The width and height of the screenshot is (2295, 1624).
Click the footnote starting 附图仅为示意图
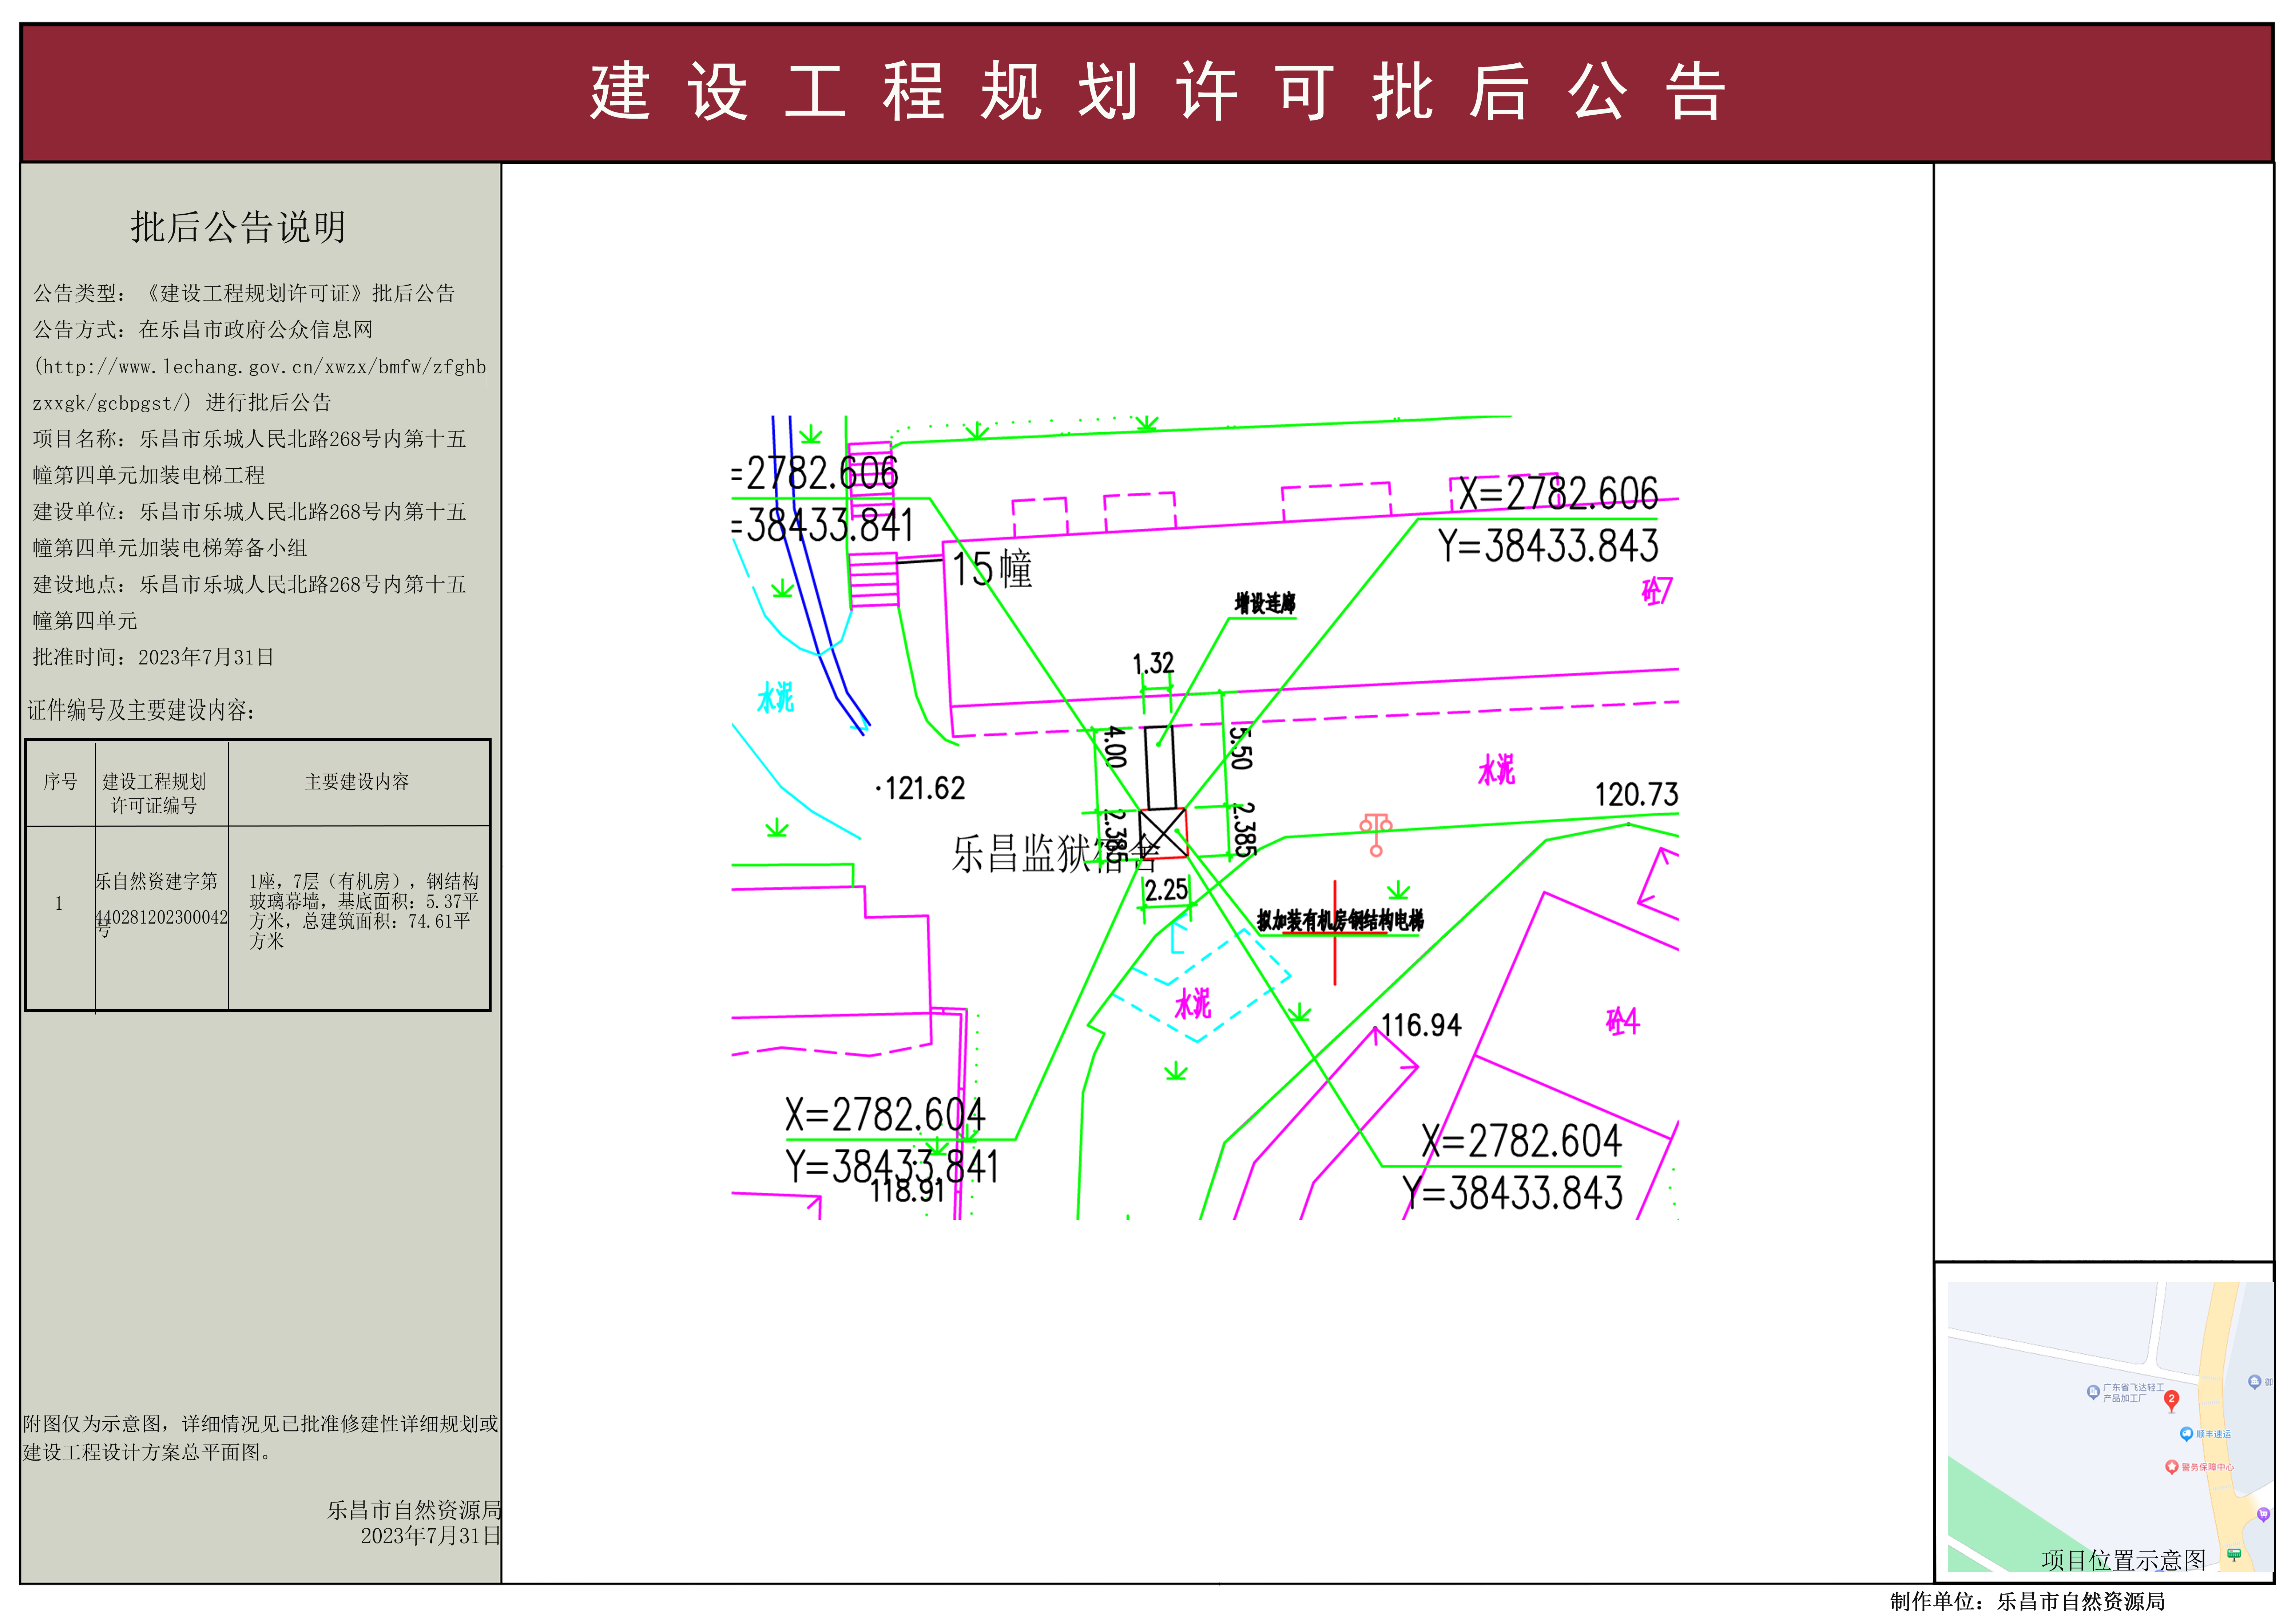(261, 1438)
